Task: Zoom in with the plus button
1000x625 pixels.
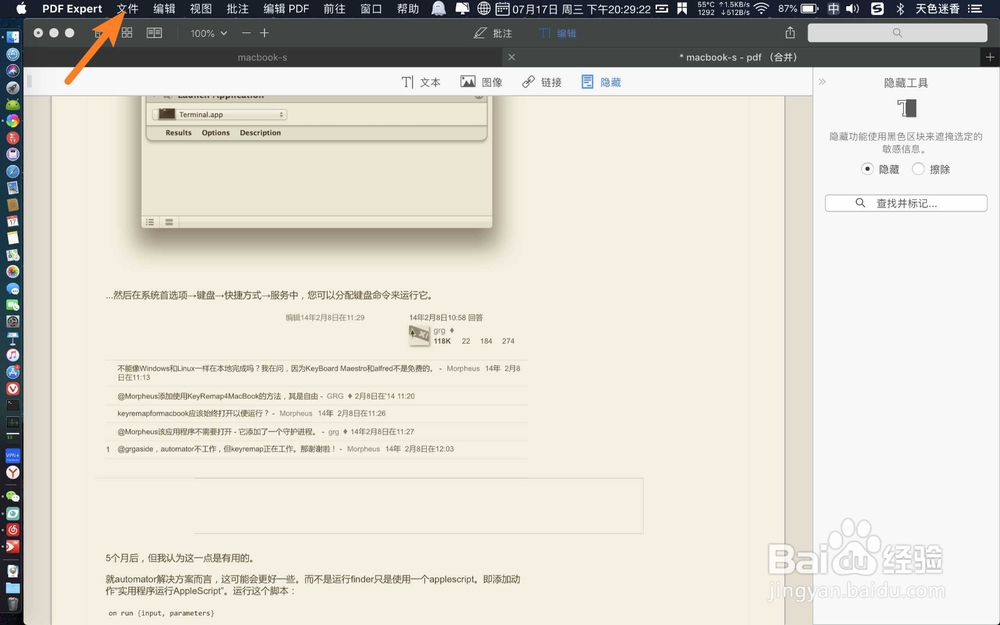Action: click(x=264, y=33)
